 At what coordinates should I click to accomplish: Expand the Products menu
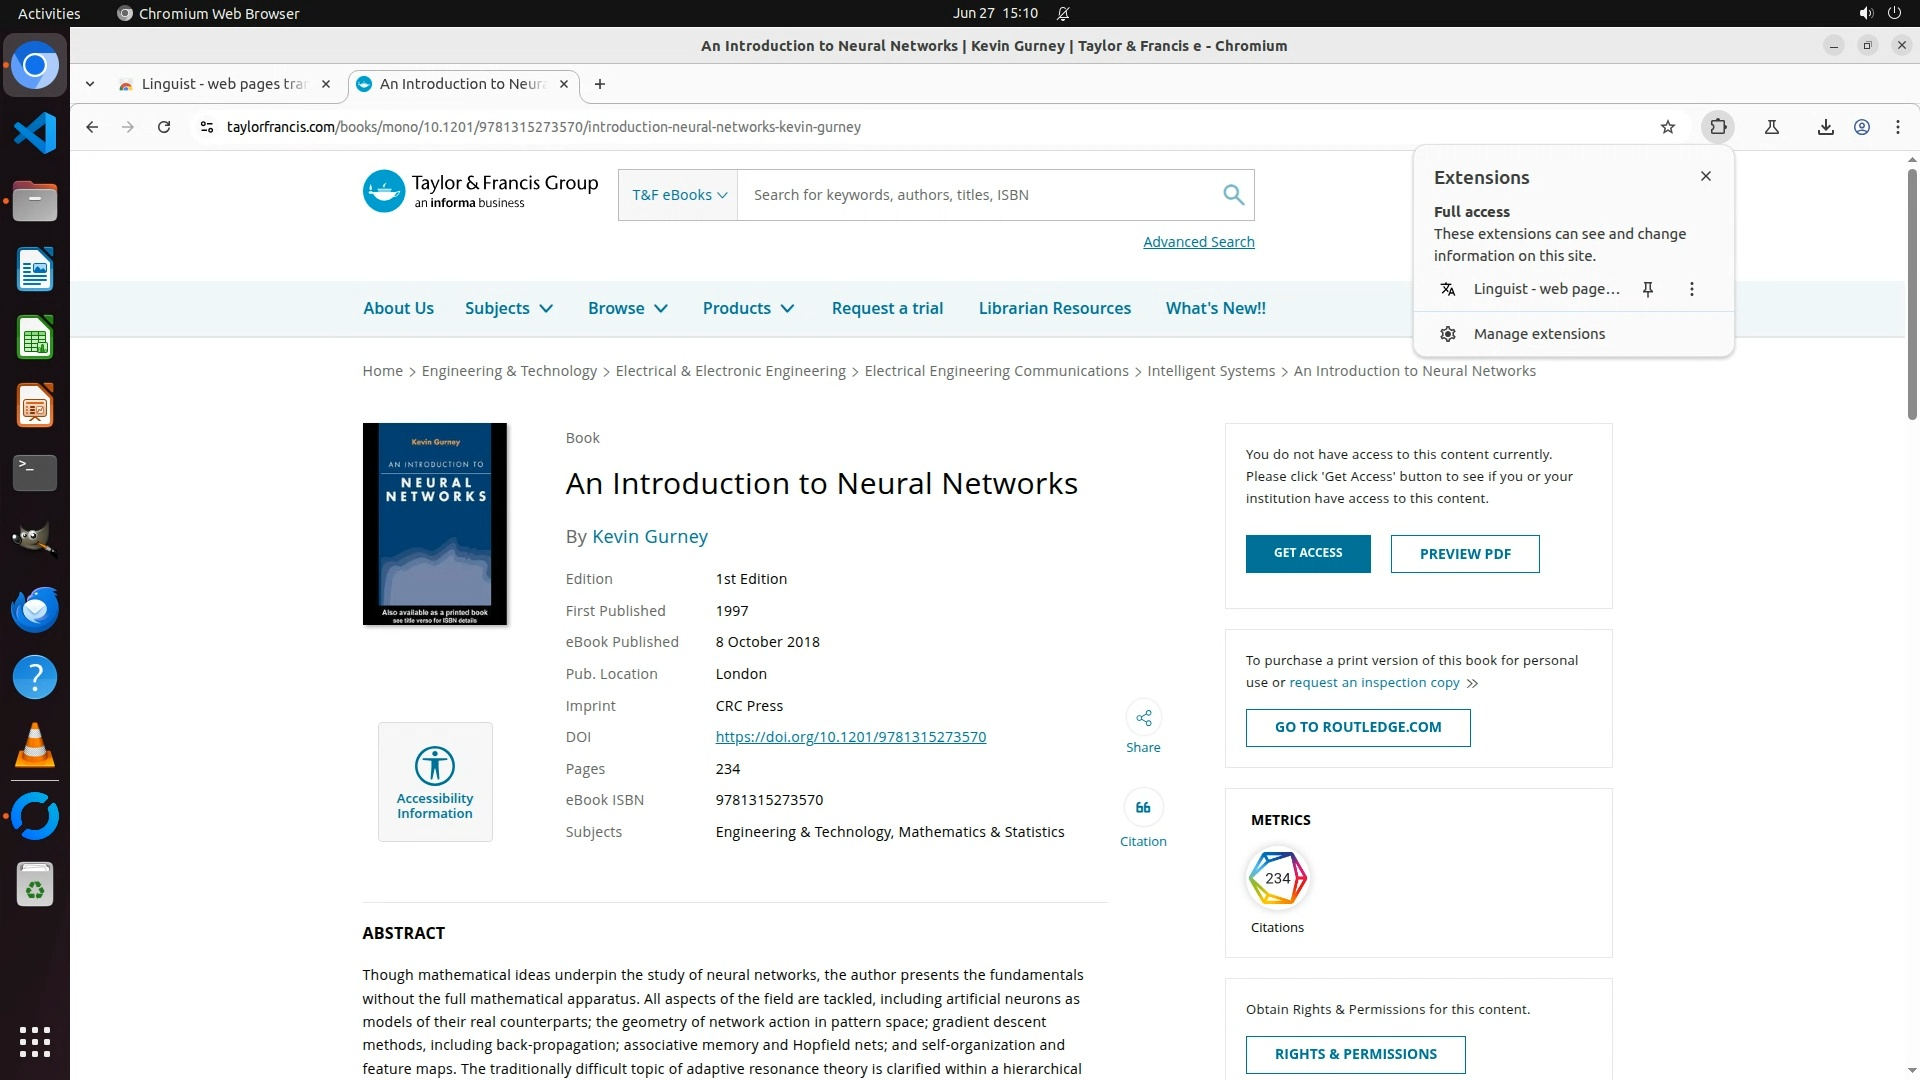748,308
